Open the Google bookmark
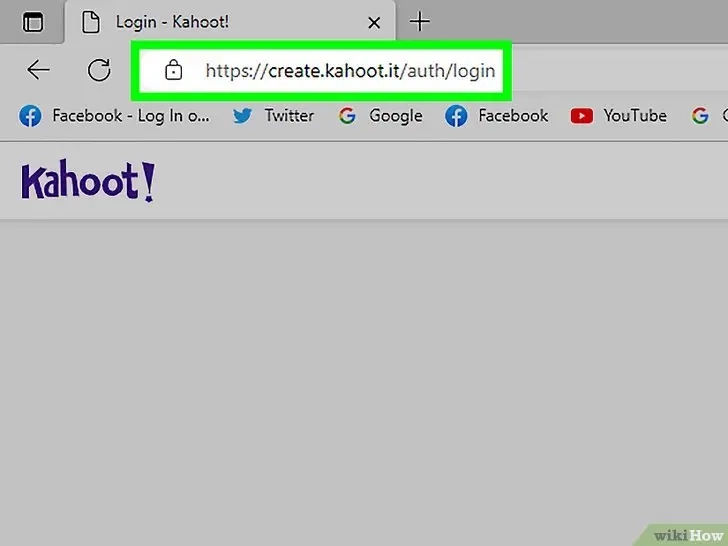 tap(380, 116)
